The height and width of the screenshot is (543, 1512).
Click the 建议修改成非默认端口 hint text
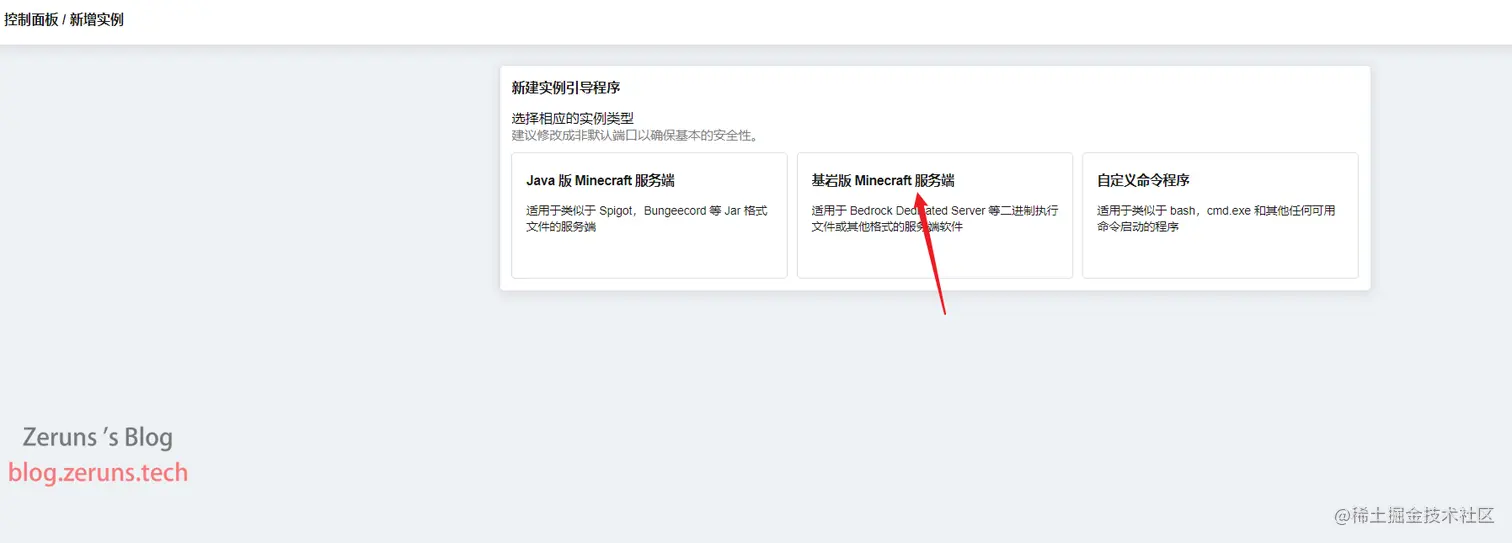click(635, 135)
